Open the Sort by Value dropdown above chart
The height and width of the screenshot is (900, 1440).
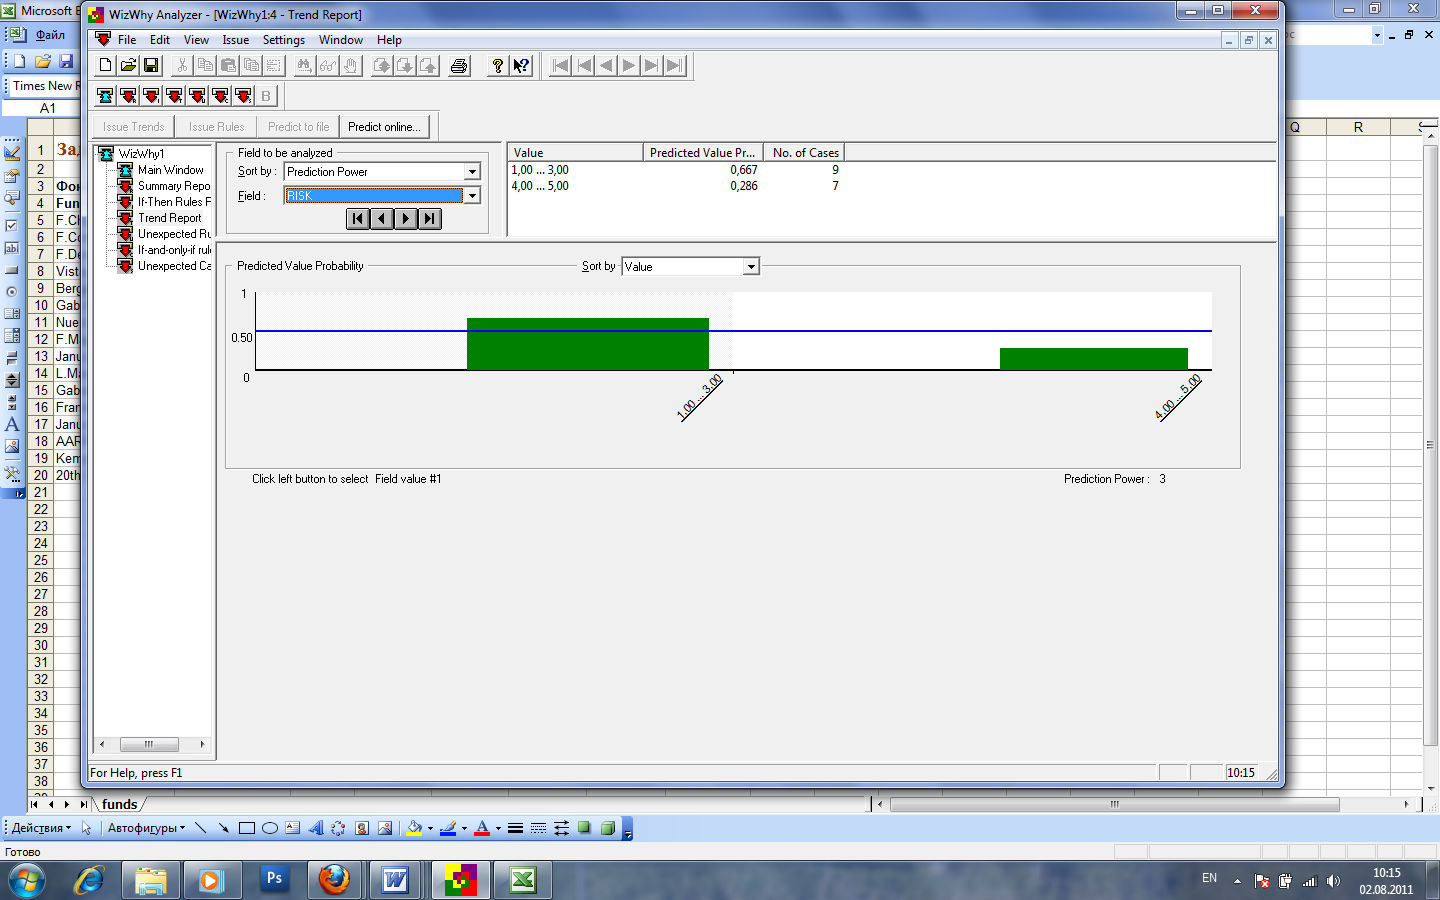(x=751, y=267)
